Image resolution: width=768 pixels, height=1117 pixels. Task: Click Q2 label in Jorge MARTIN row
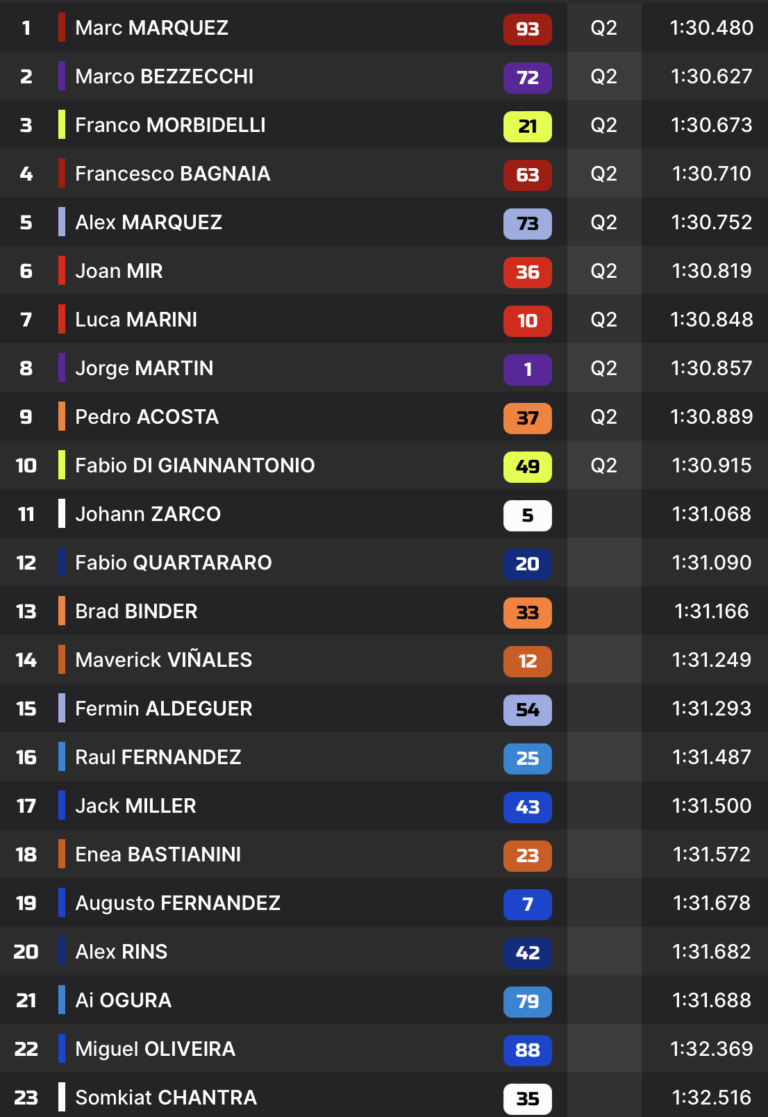(603, 368)
